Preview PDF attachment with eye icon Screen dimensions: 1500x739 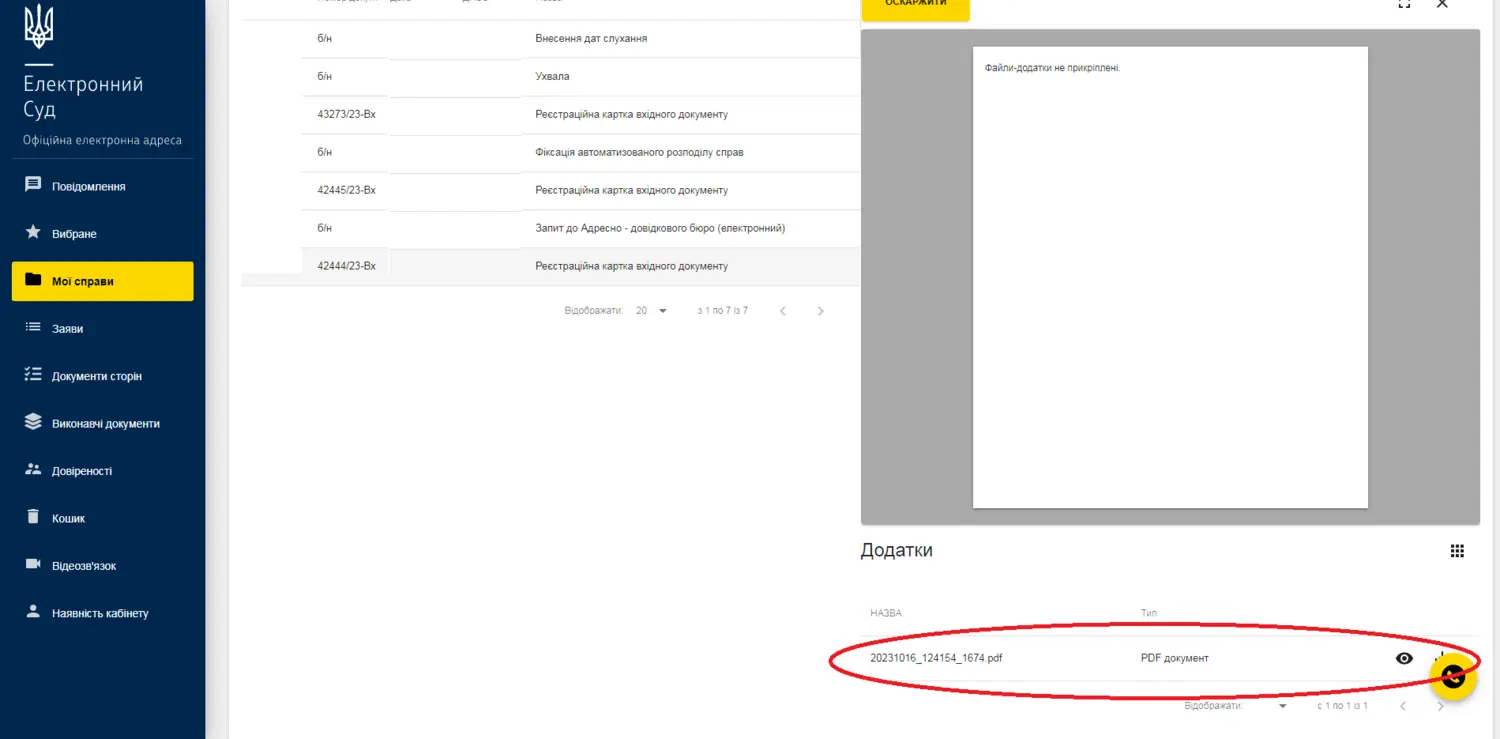[1404, 658]
